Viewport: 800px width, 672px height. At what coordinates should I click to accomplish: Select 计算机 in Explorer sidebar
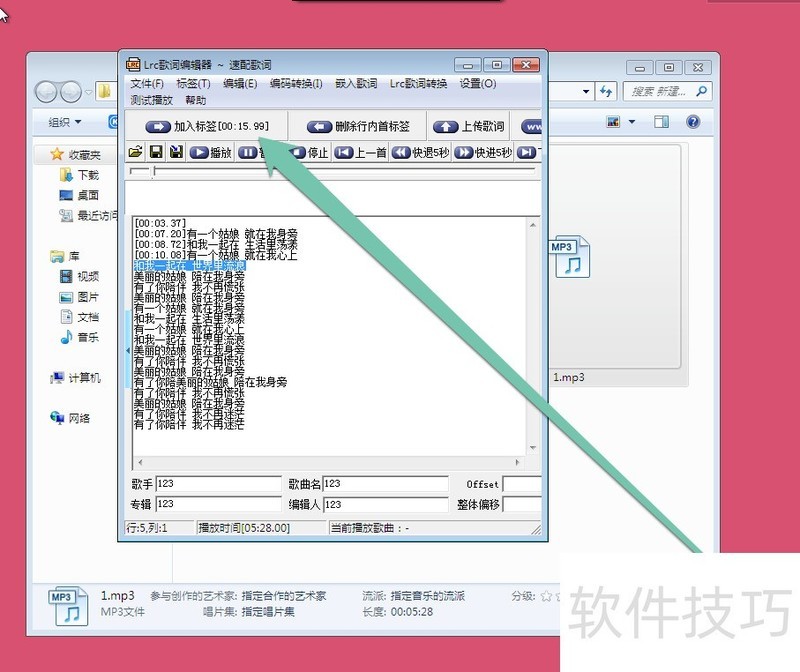76,378
